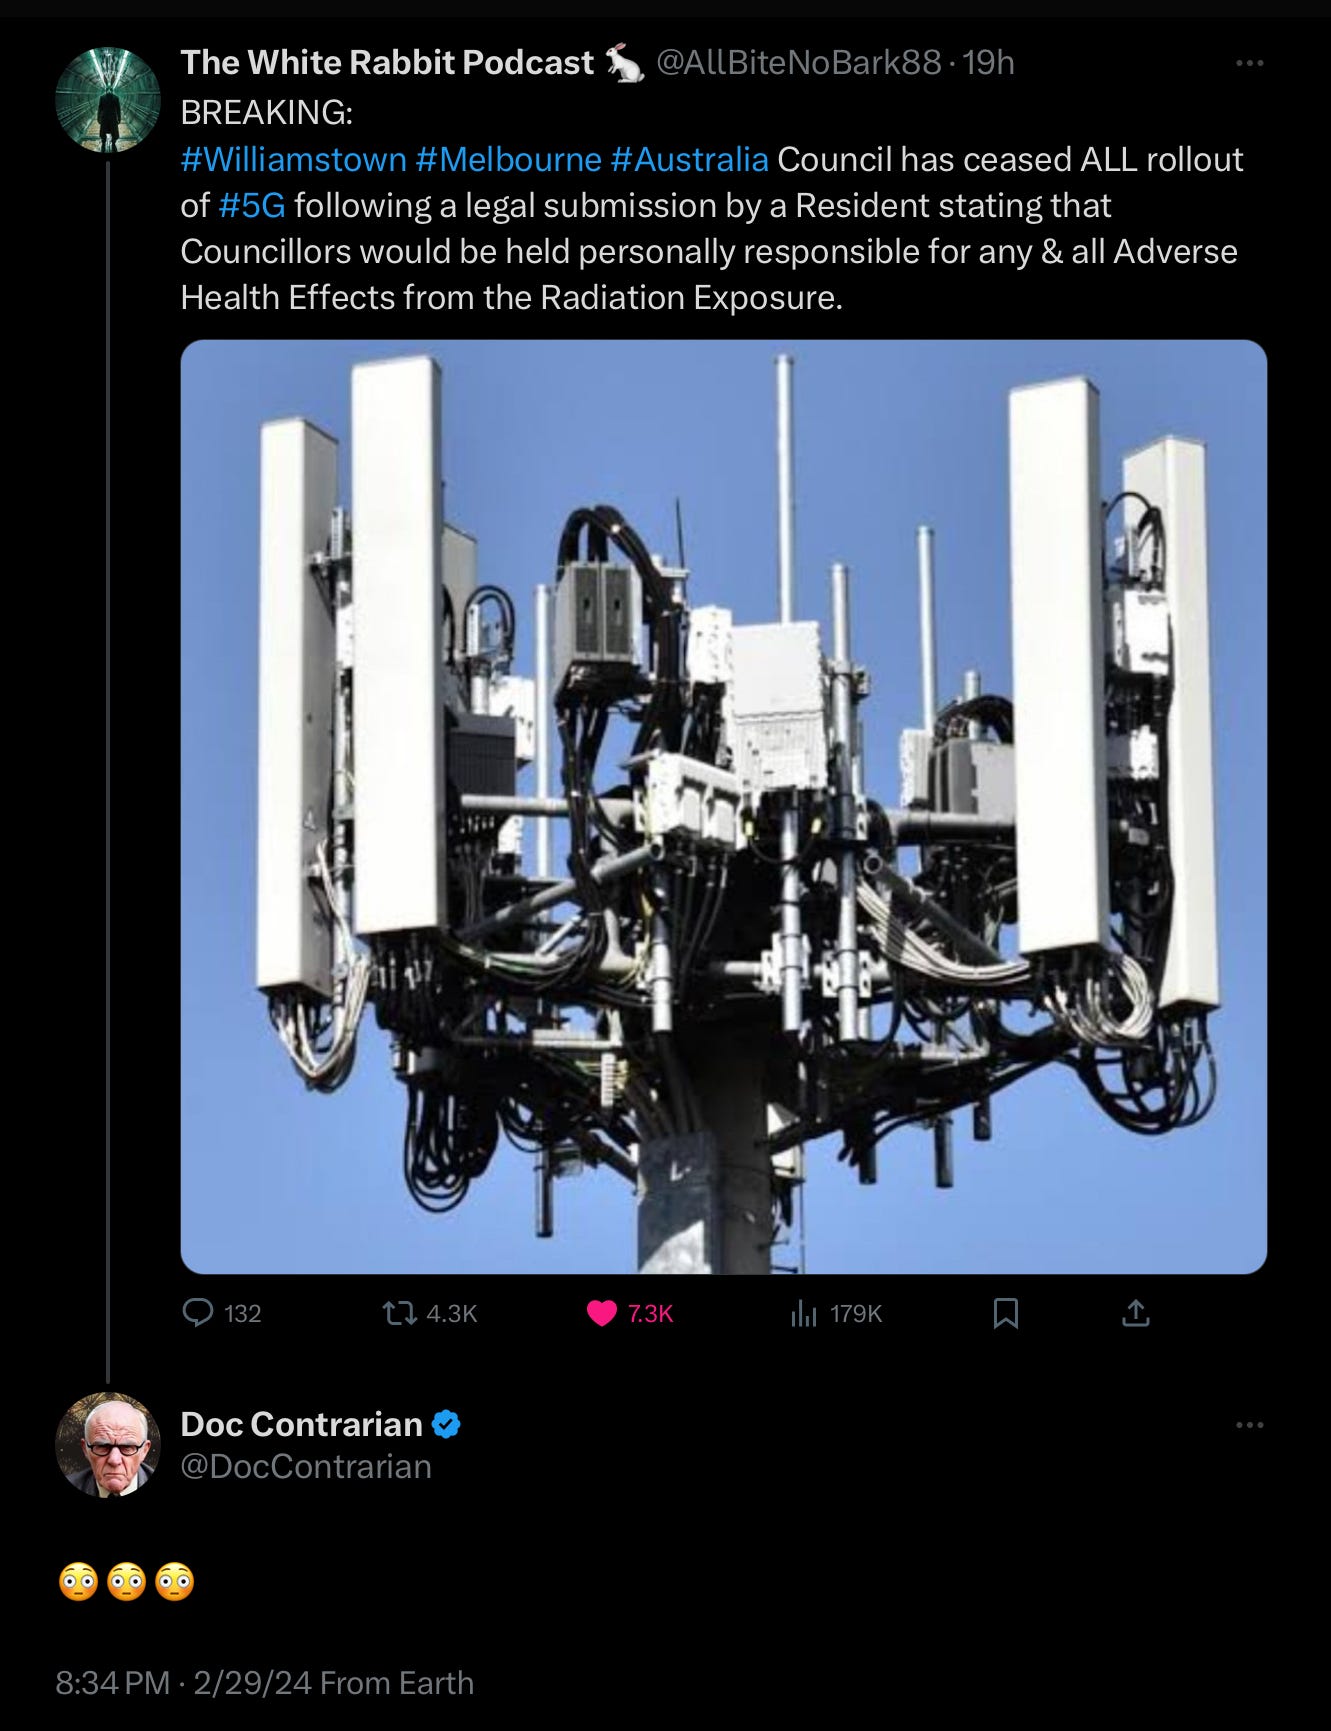Open more options on Doc Contrarian post
This screenshot has width=1331, height=1731.
(1250, 1424)
